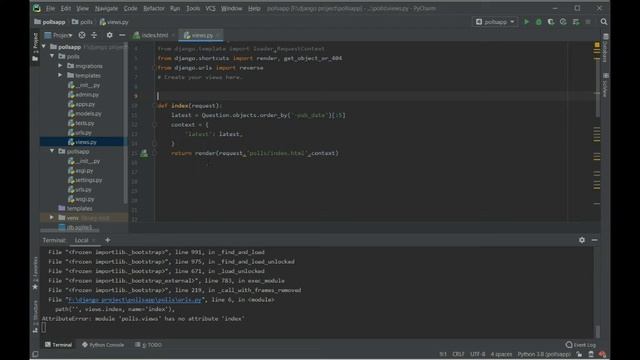Open the Database side tool window
The image size is (640, 360).
[605, 48]
